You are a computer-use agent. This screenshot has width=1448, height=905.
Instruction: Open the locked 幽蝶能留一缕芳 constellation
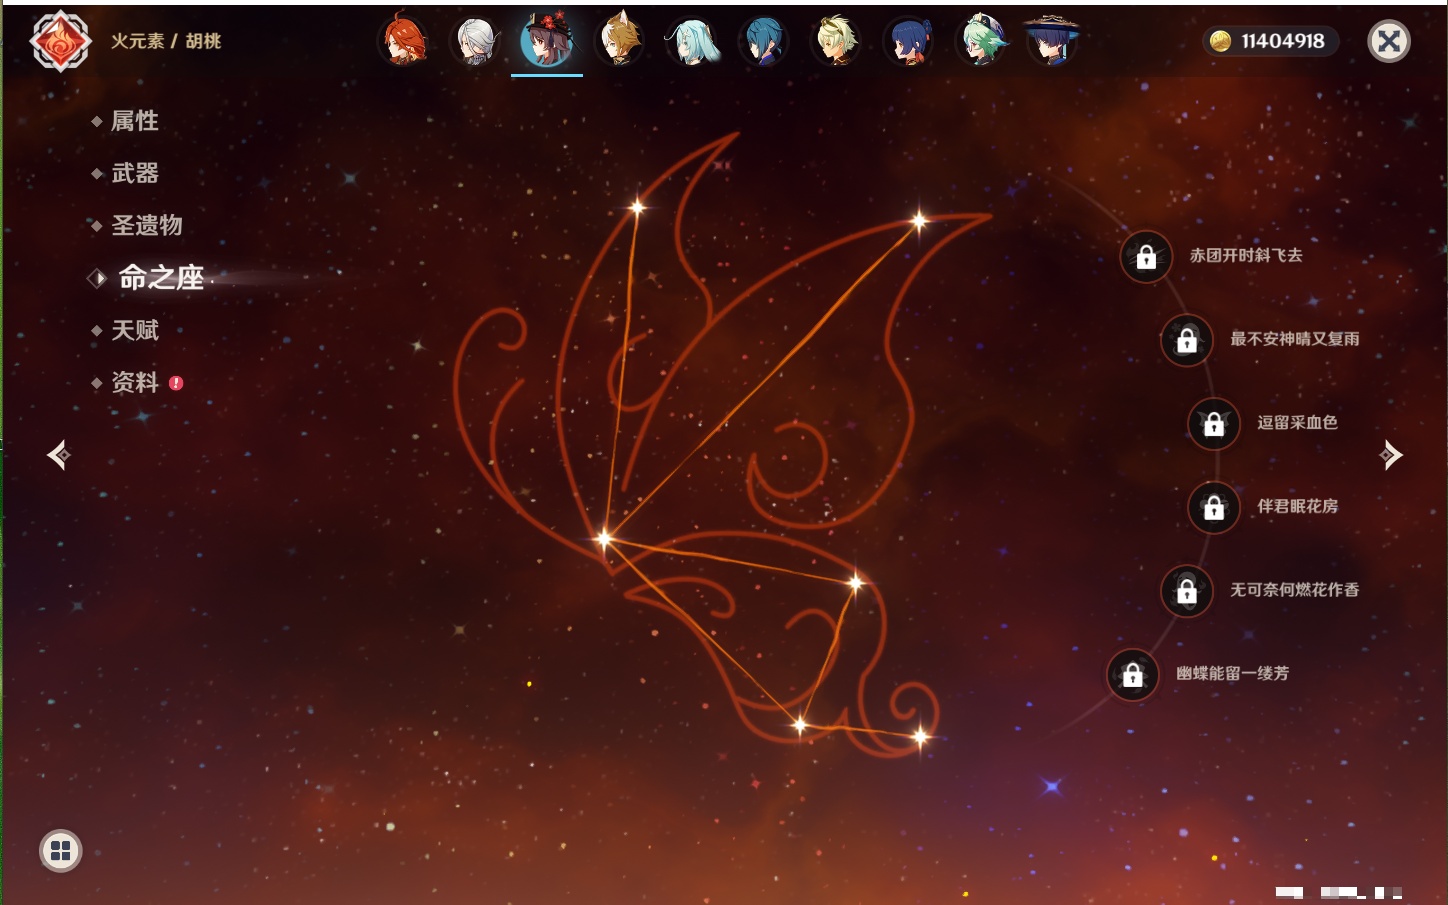click(1133, 675)
